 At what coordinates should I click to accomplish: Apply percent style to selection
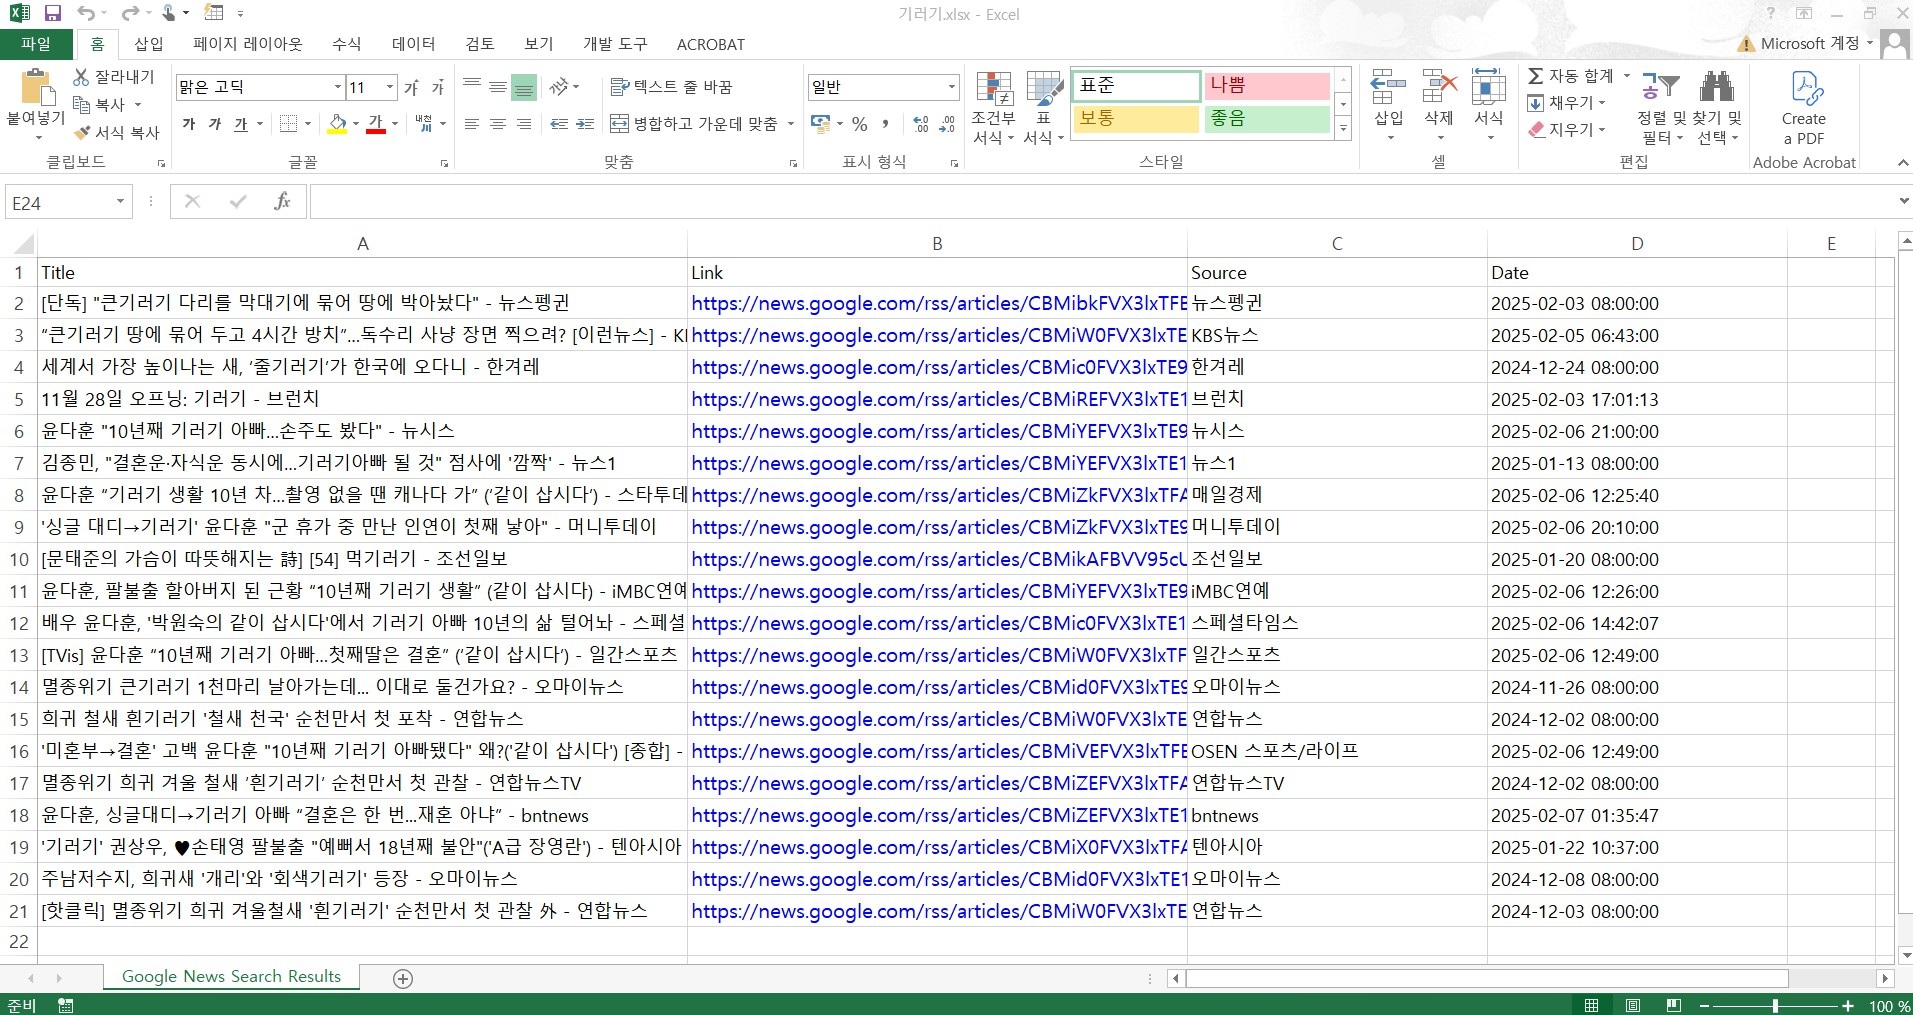[859, 124]
